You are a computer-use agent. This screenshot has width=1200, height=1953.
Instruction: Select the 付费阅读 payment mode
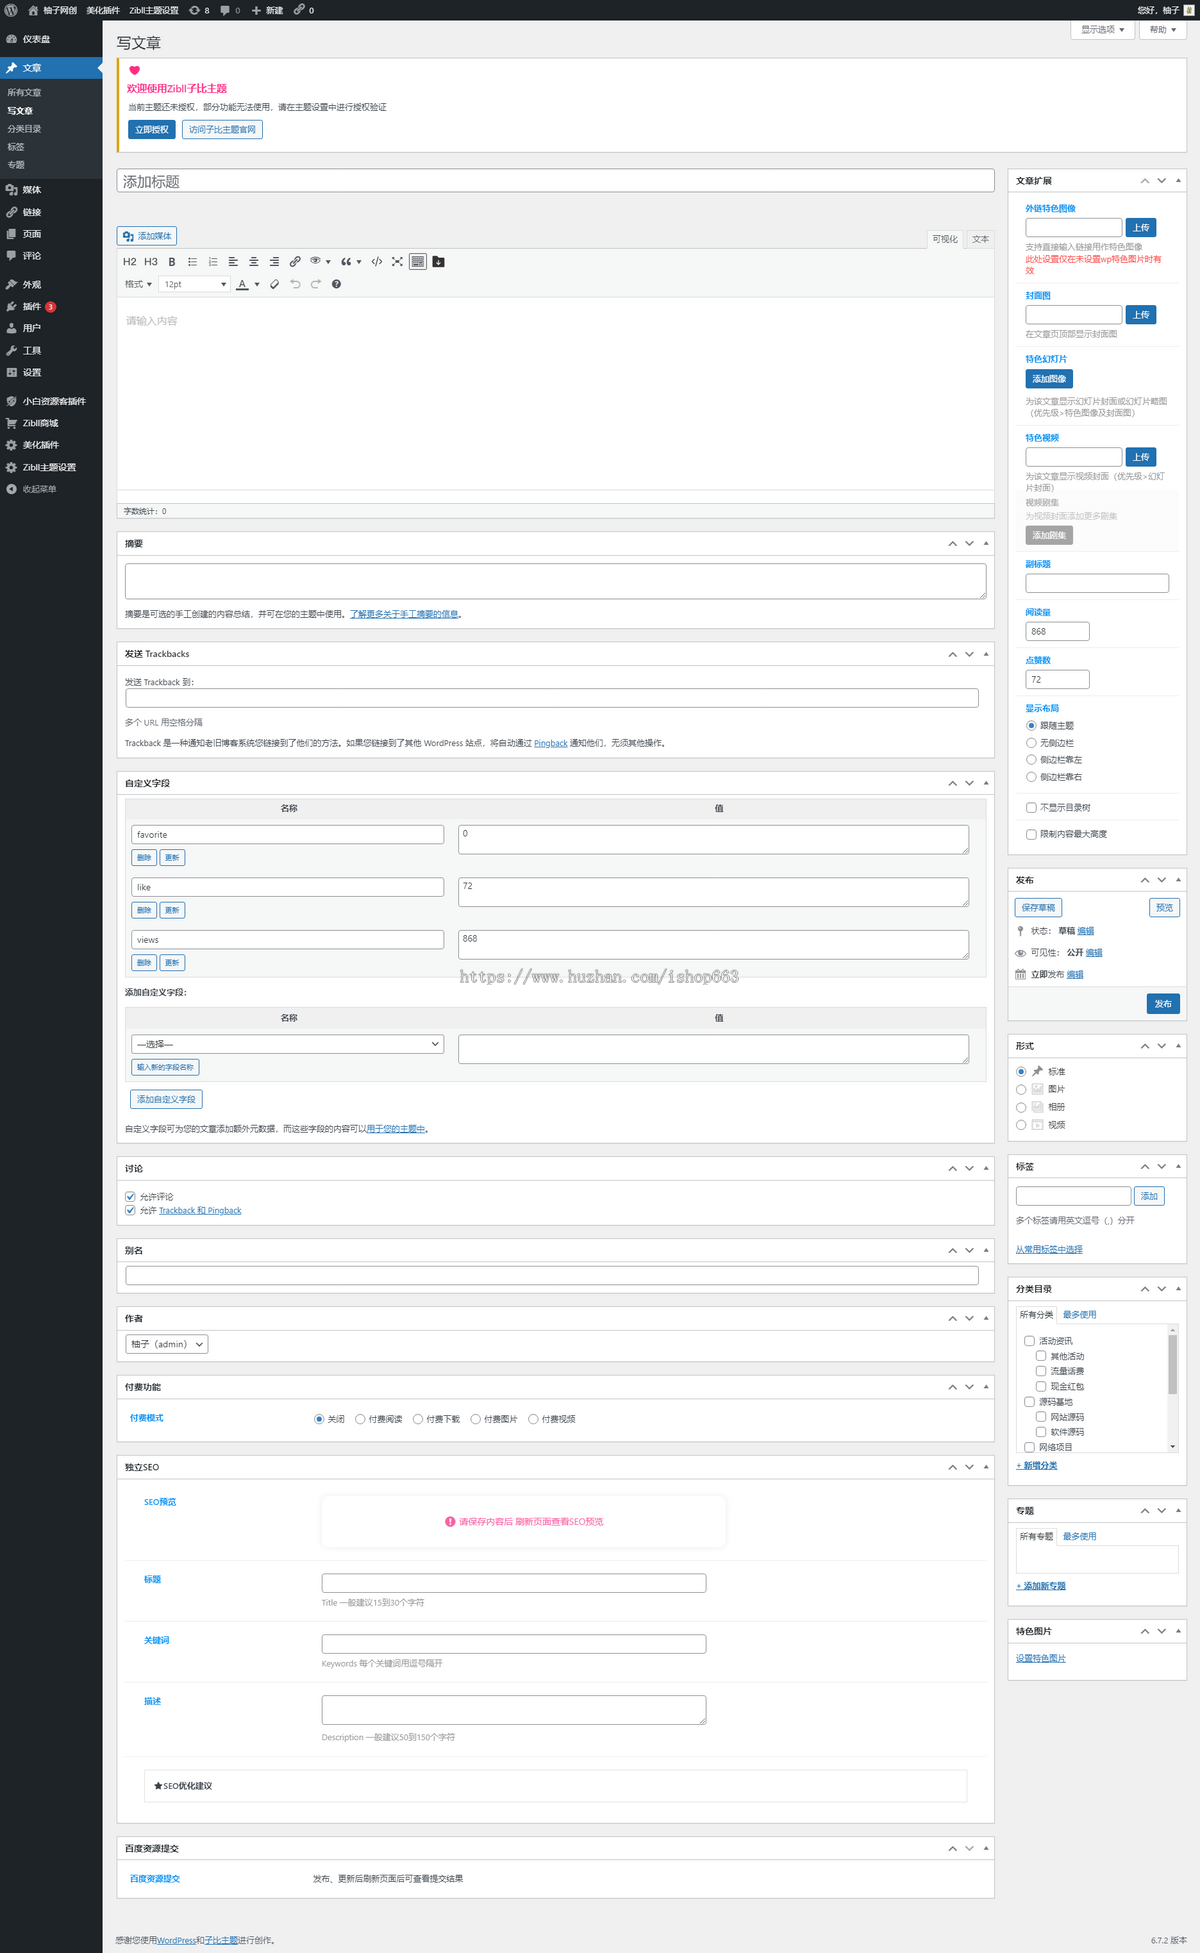(x=360, y=1419)
